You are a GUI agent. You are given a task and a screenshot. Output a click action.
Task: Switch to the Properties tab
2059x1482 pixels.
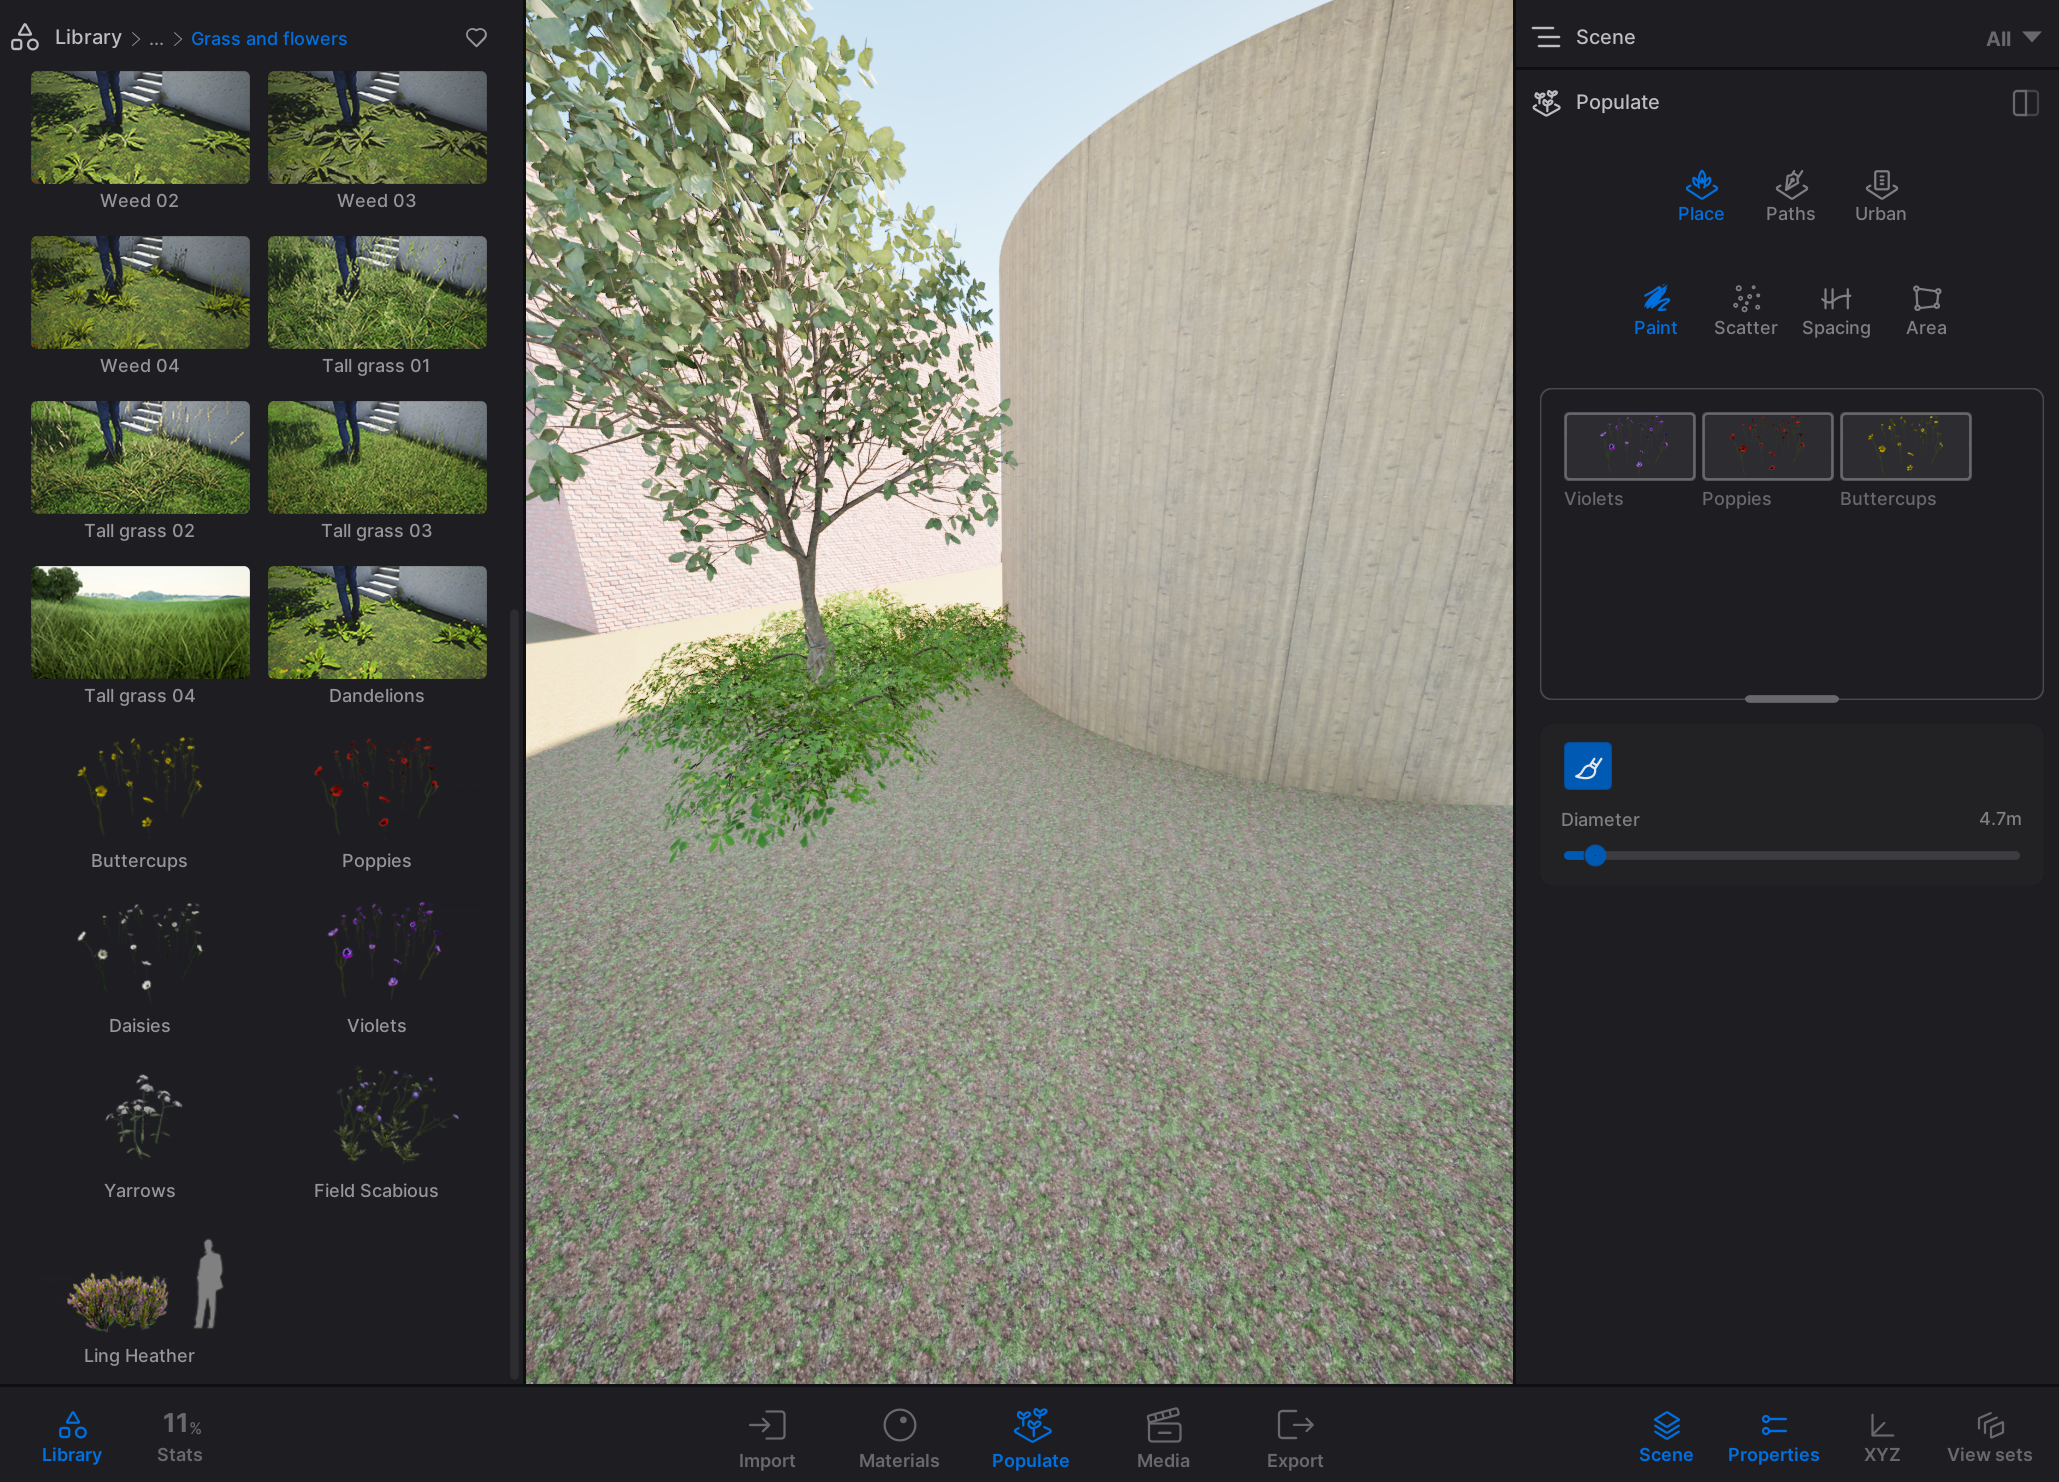tap(1772, 1438)
